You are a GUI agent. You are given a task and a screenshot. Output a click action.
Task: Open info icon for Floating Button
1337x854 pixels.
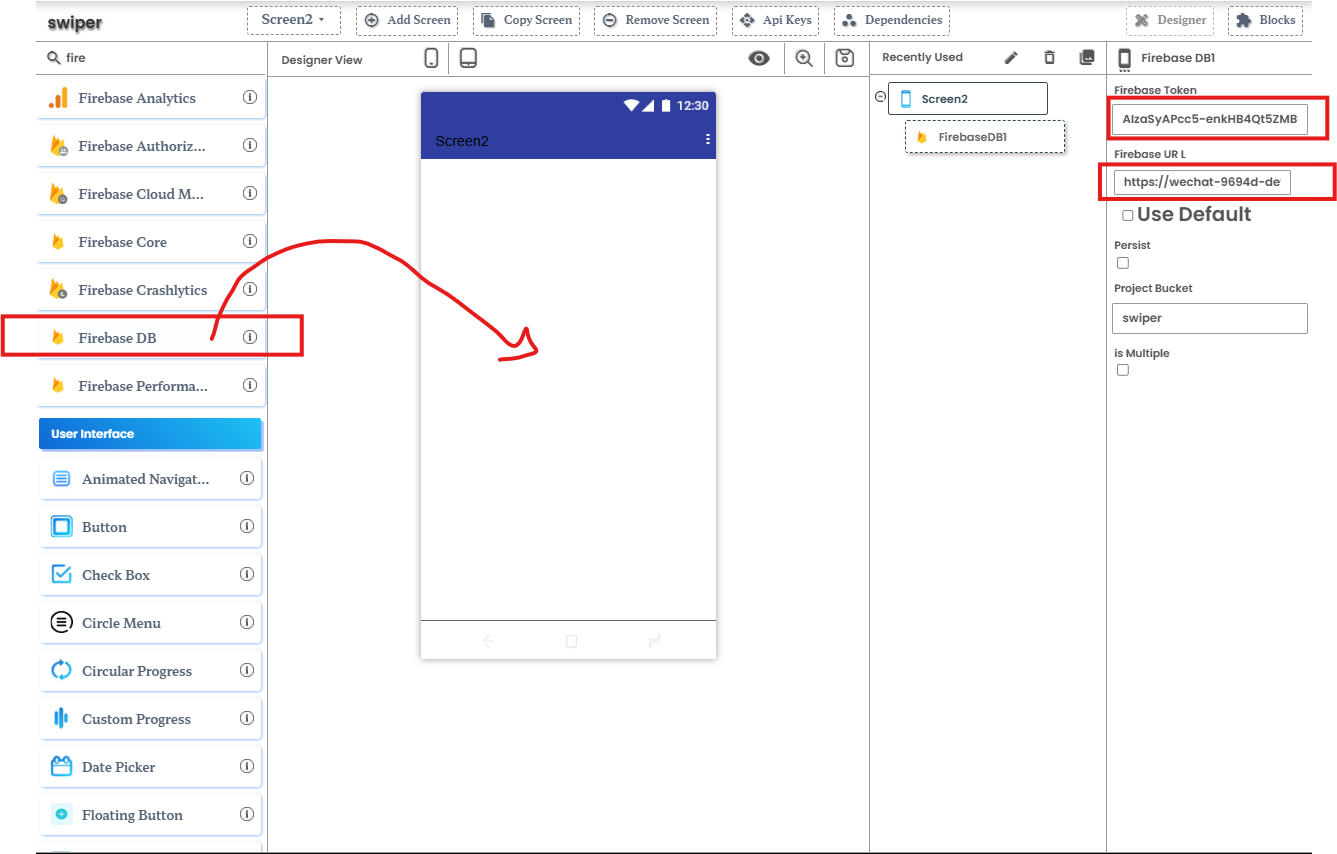[x=247, y=815]
